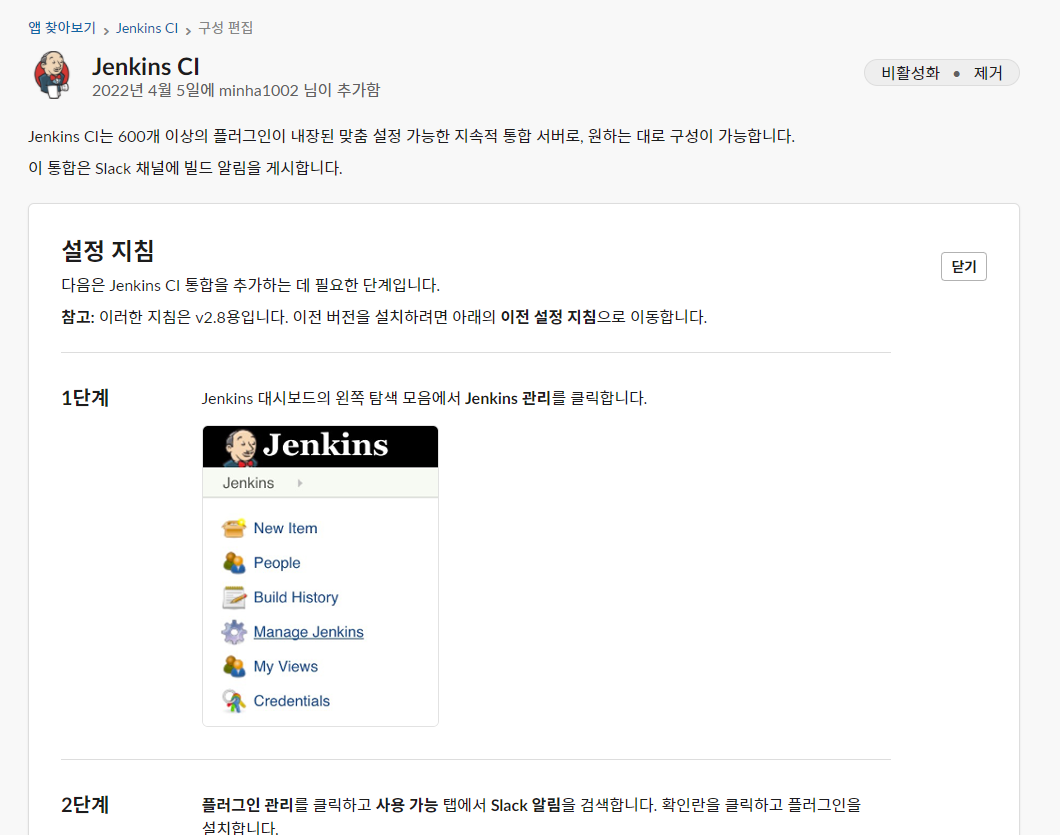This screenshot has width=1060, height=835.
Task: Click the 비활성화 button
Action: (x=910, y=73)
